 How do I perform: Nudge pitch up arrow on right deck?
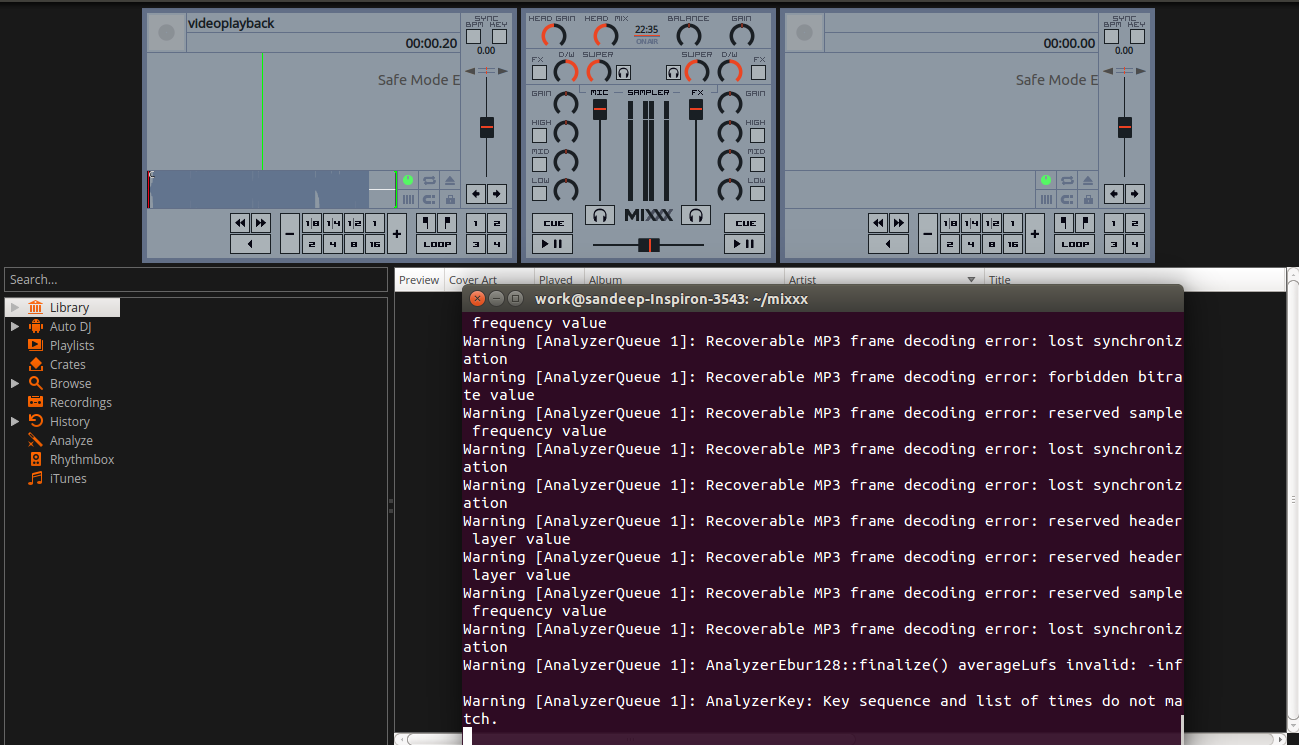pos(1135,194)
